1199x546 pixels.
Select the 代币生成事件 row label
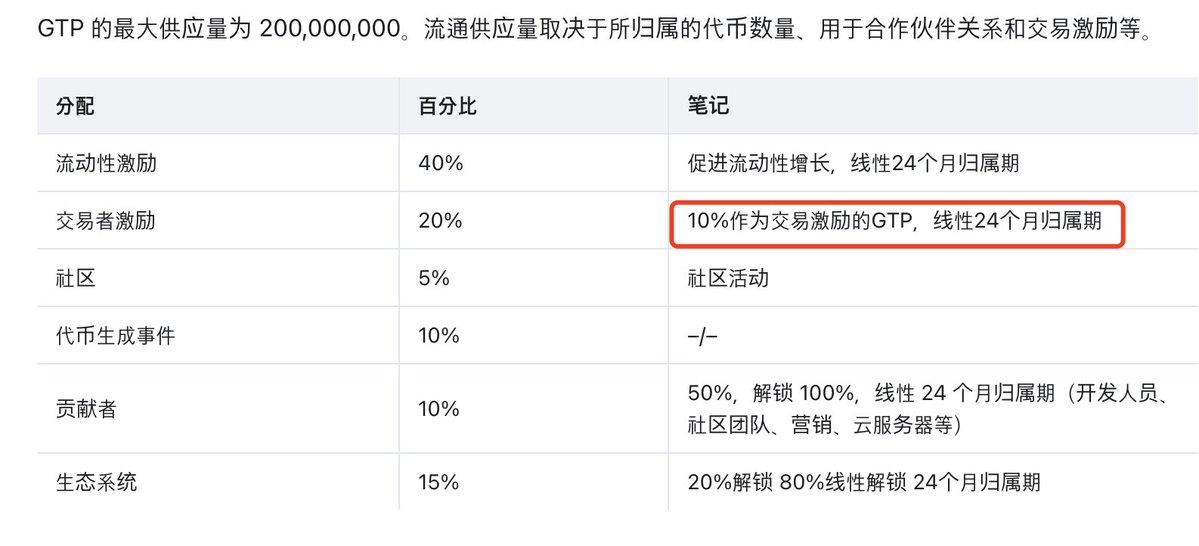[116, 336]
